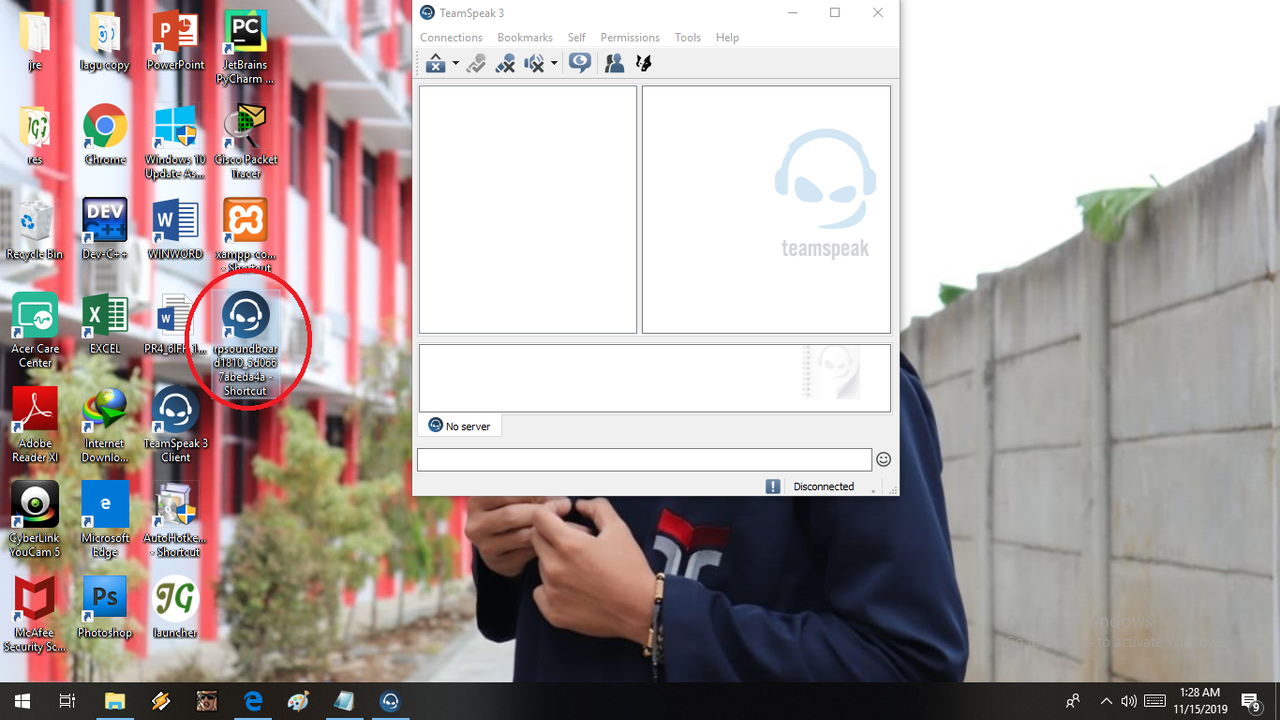Image resolution: width=1280 pixels, height=720 pixels.
Task: Select the jre folder desktop icon
Action: click(x=35, y=41)
